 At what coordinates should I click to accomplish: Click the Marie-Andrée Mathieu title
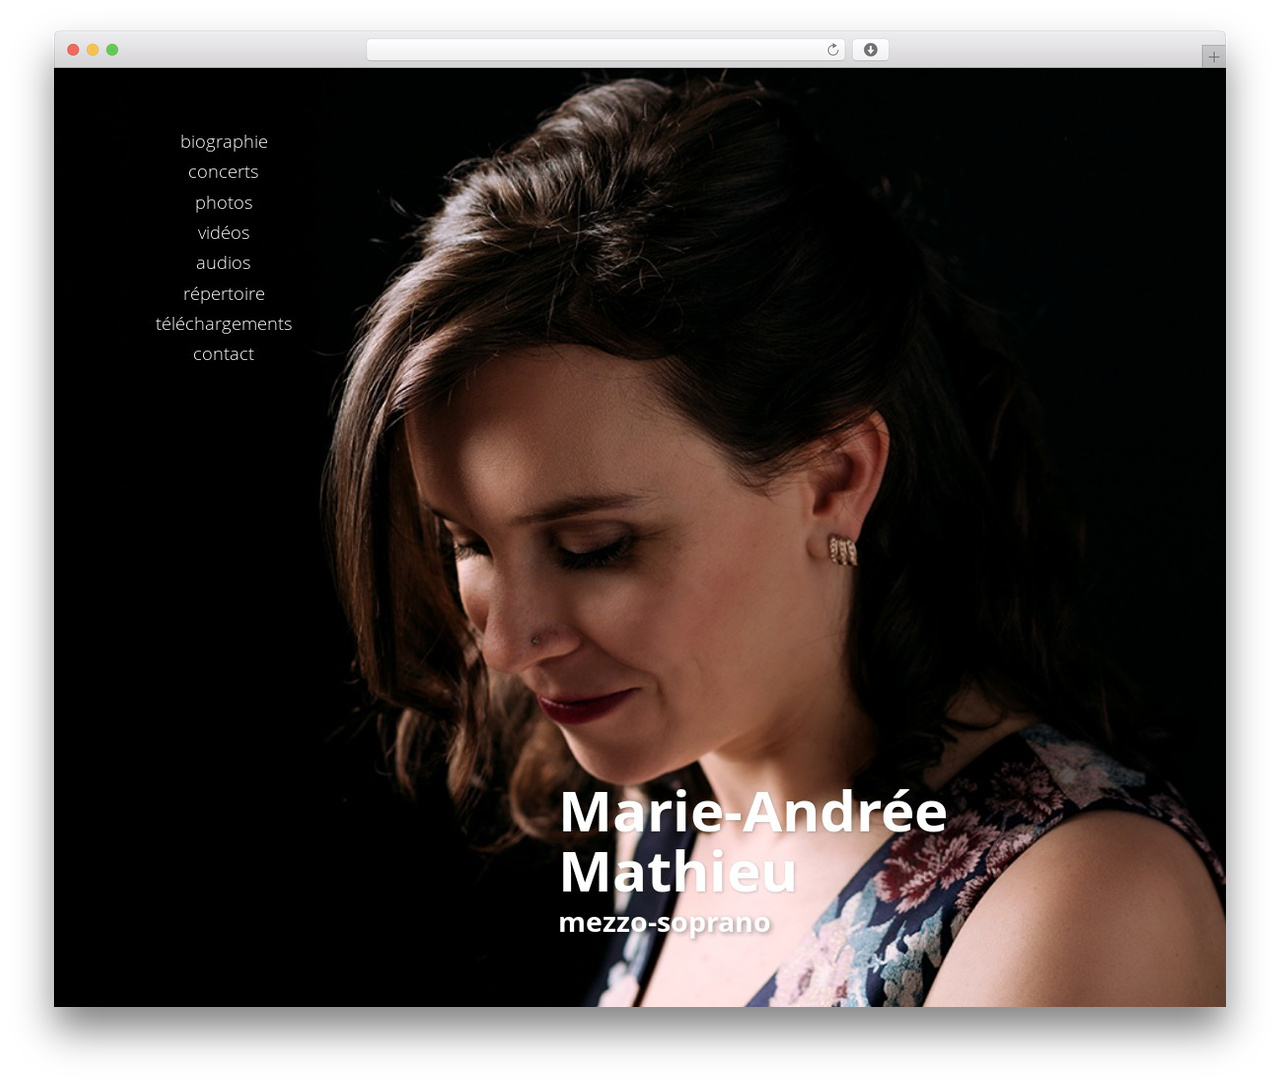[753, 842]
